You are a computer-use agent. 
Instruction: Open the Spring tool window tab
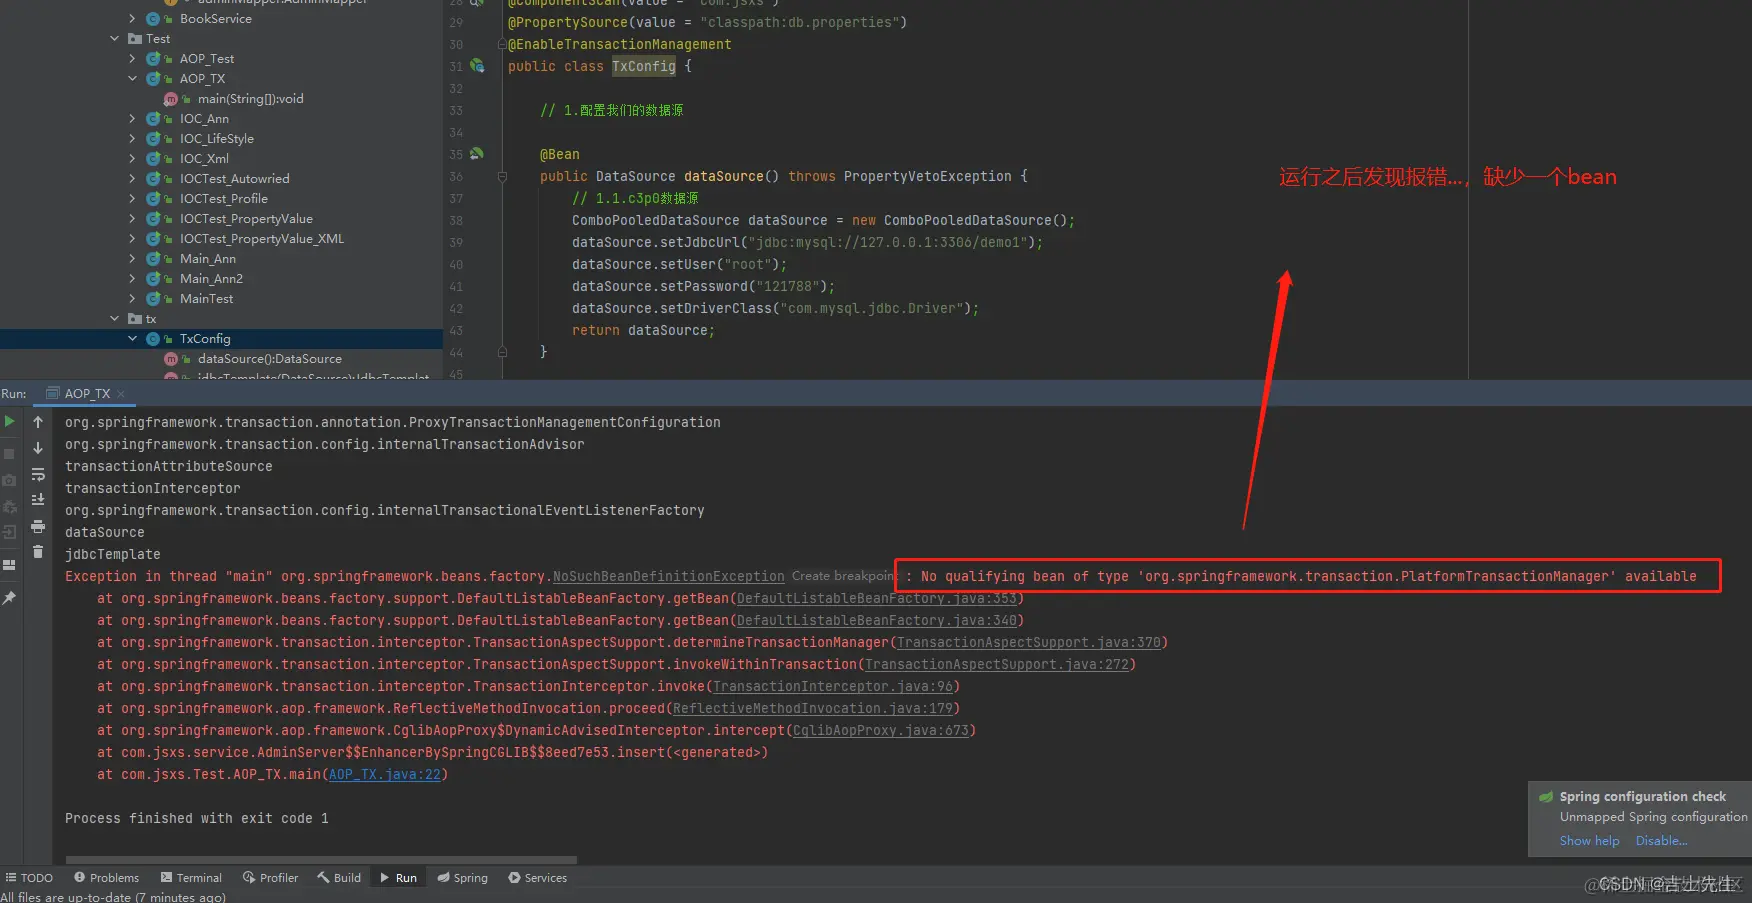[x=463, y=878]
